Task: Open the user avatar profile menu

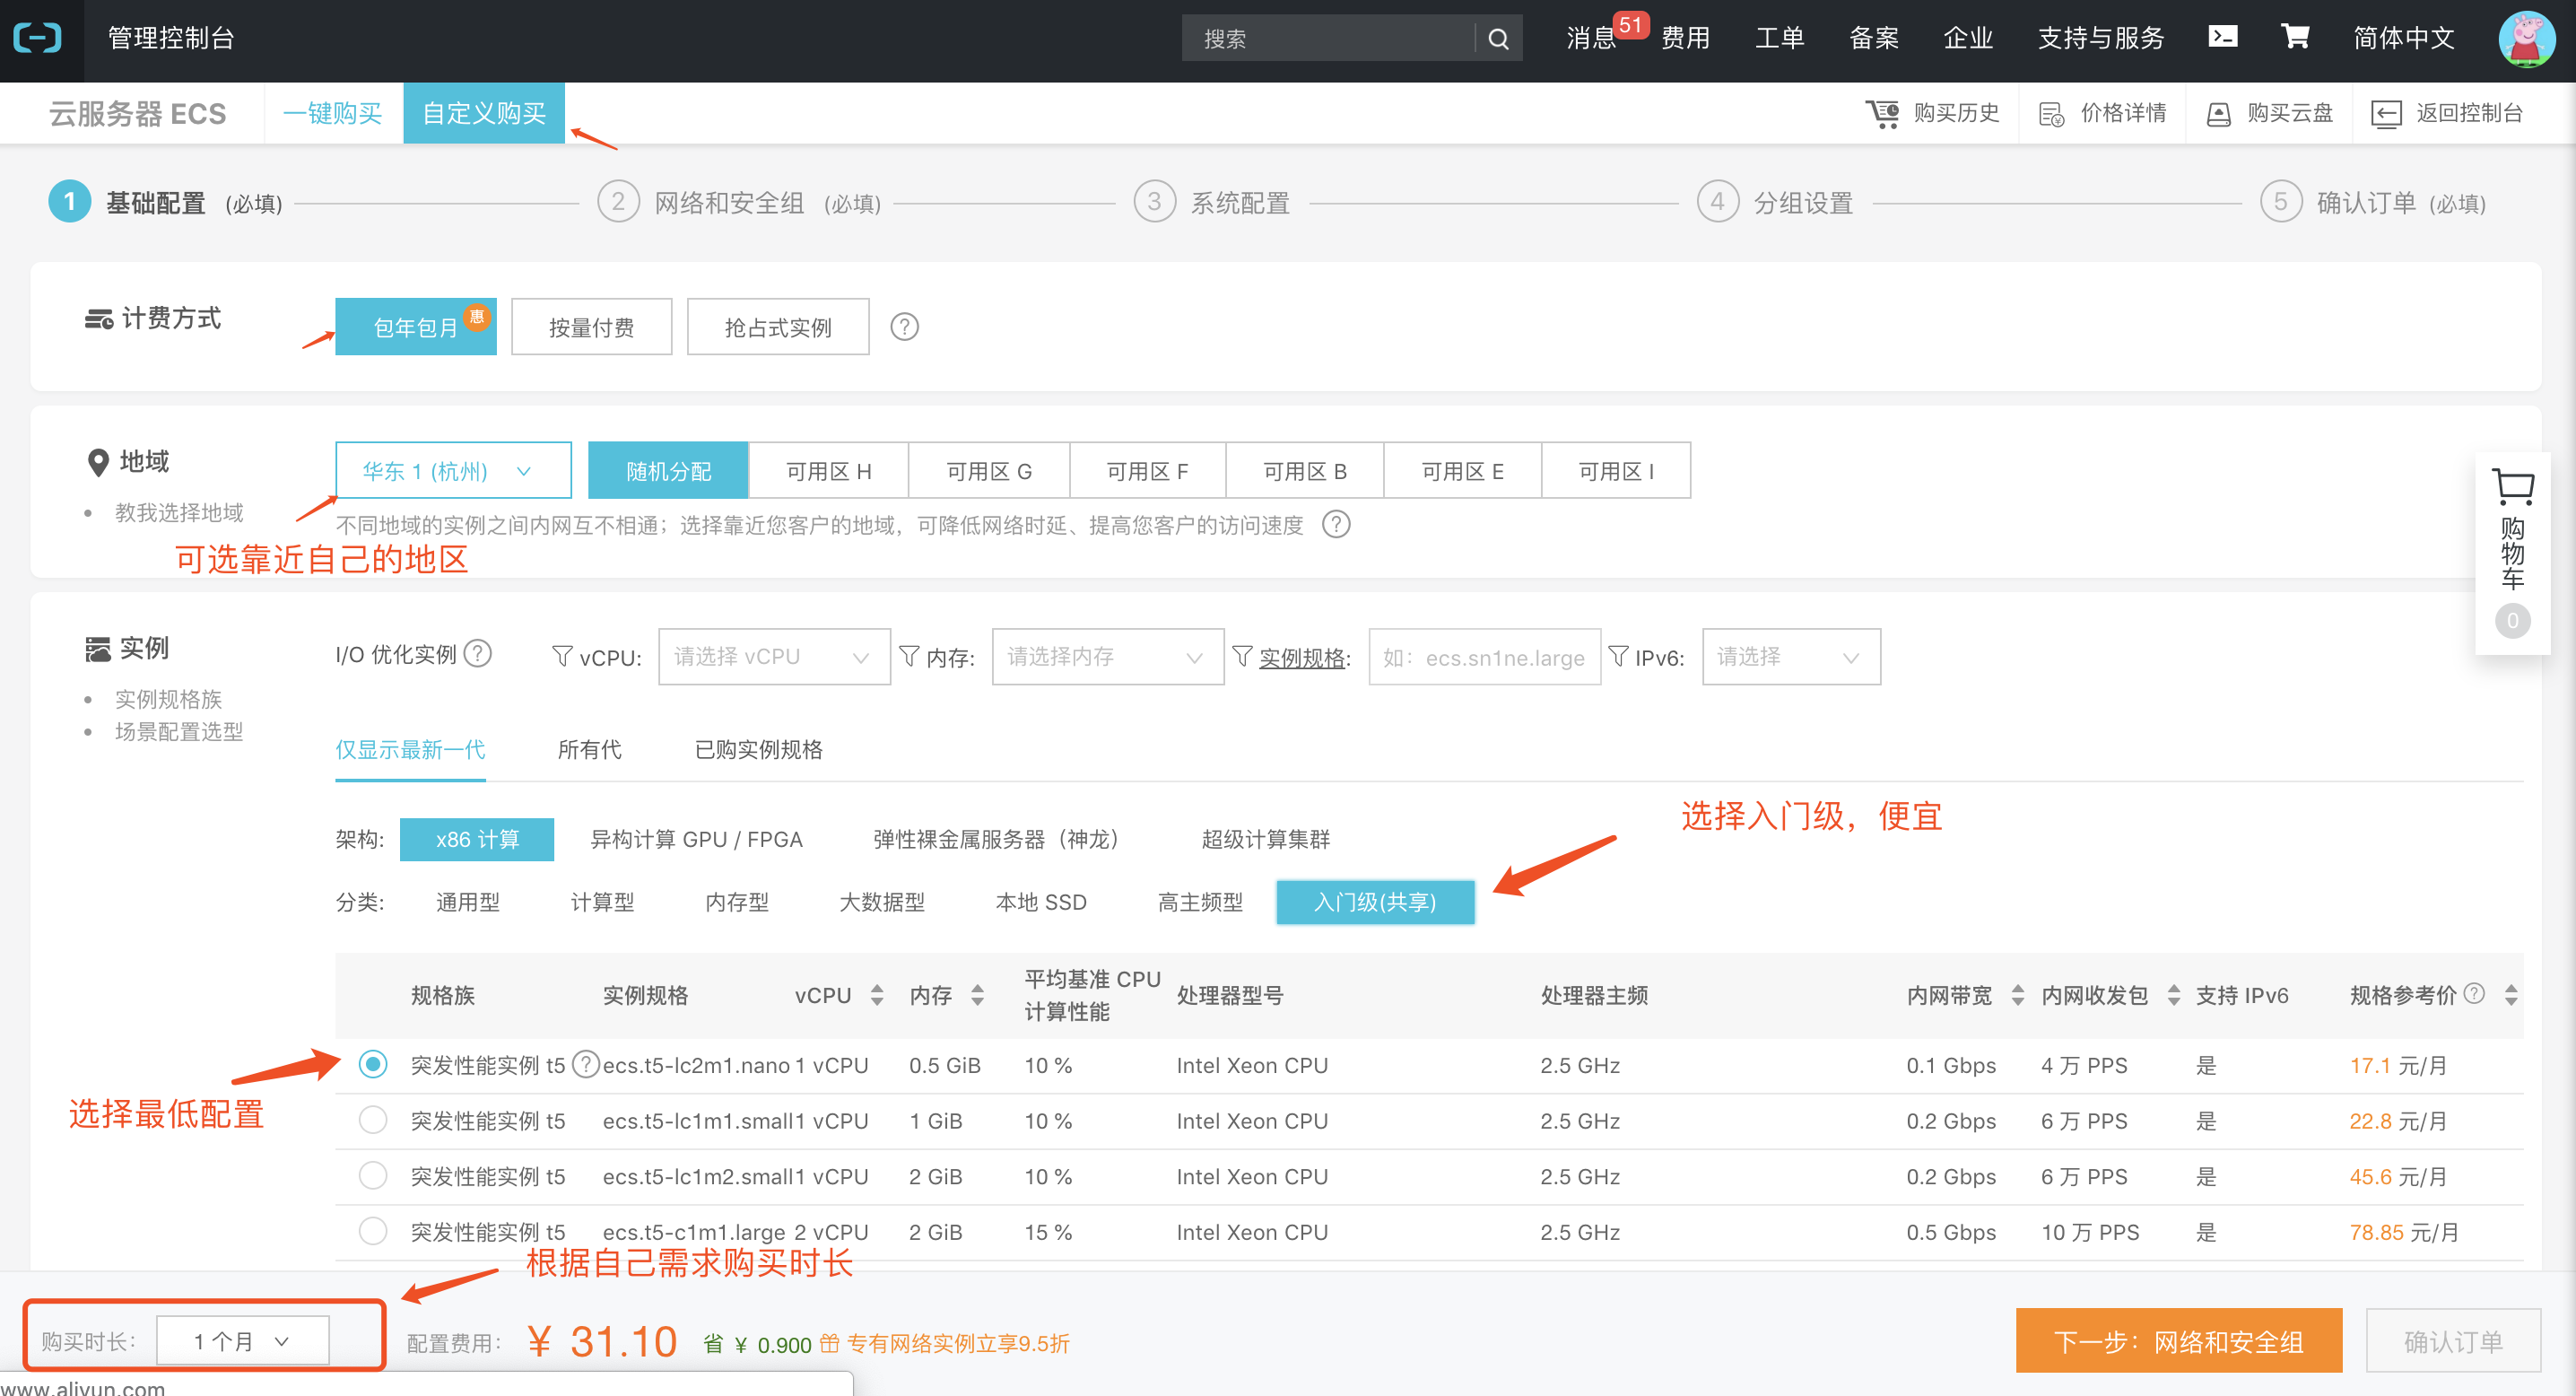Action: point(2526,38)
